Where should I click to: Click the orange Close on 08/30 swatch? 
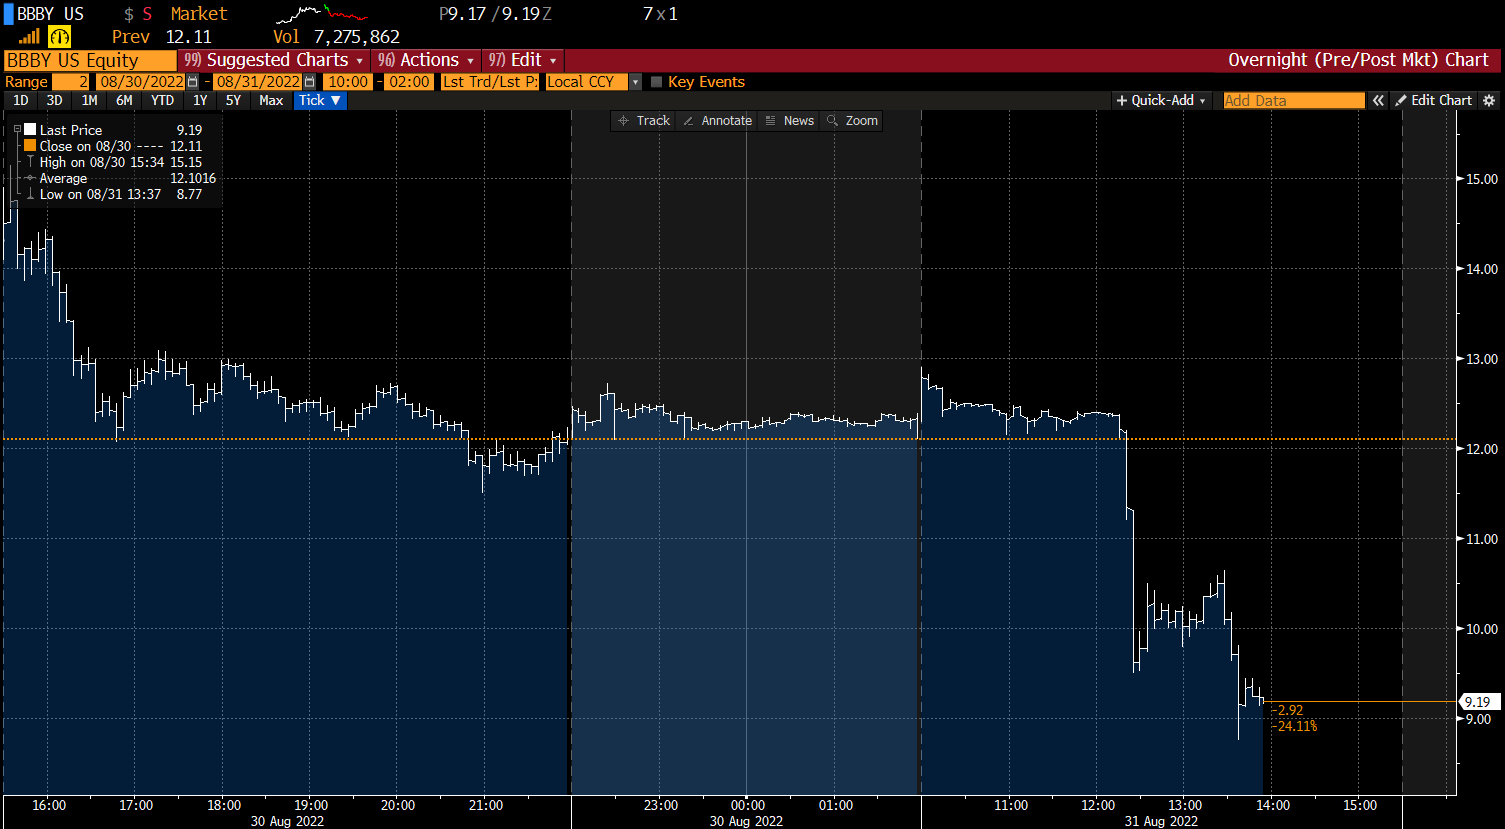pos(31,146)
